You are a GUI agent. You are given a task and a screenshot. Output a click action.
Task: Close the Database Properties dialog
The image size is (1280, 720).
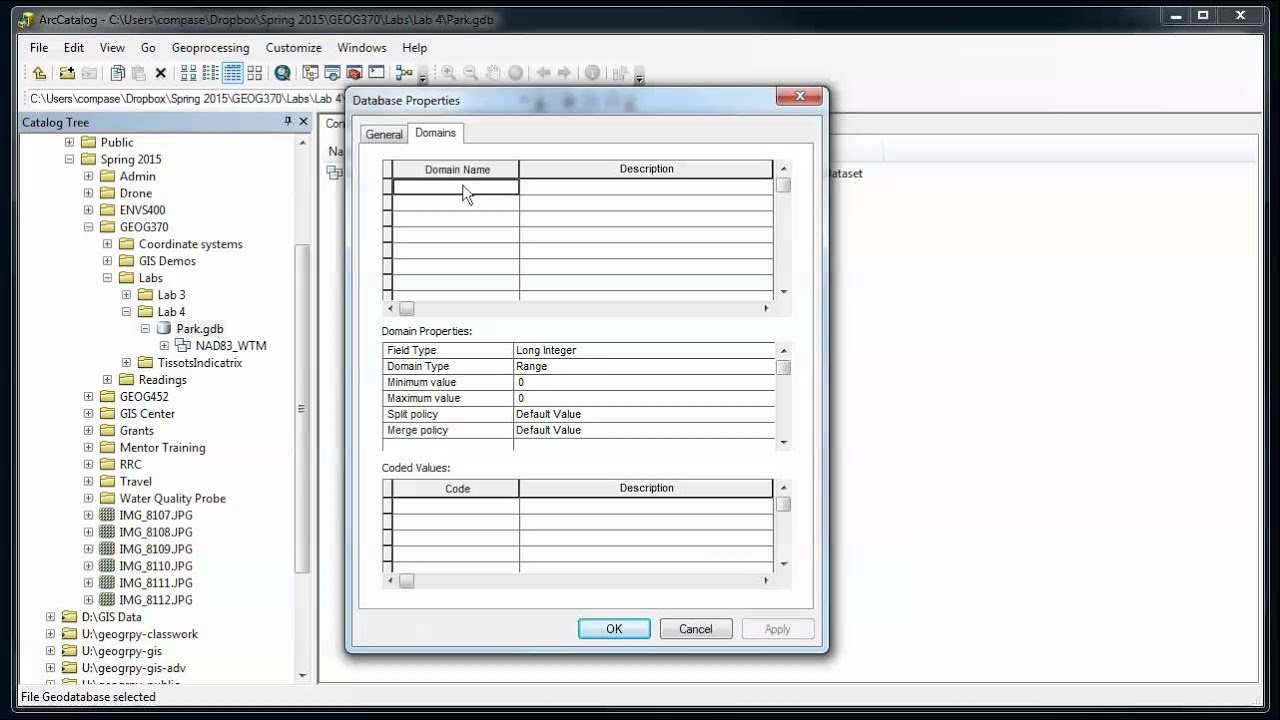(x=801, y=96)
